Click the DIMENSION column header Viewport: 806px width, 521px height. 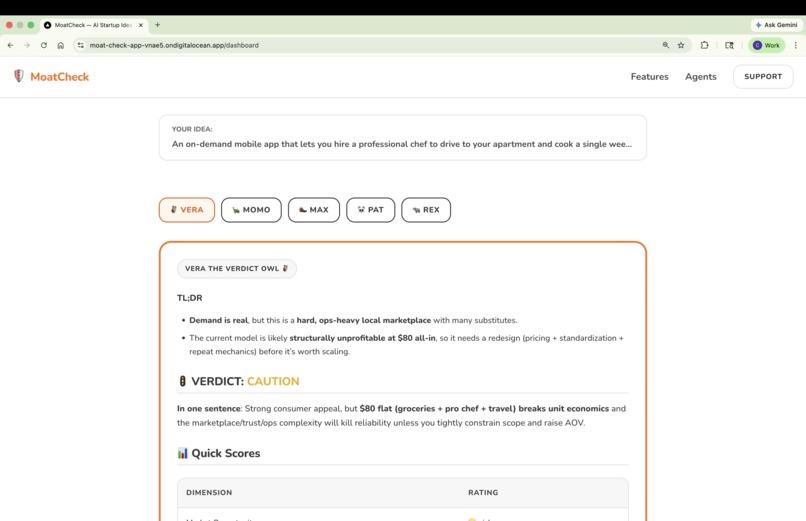[x=209, y=492]
